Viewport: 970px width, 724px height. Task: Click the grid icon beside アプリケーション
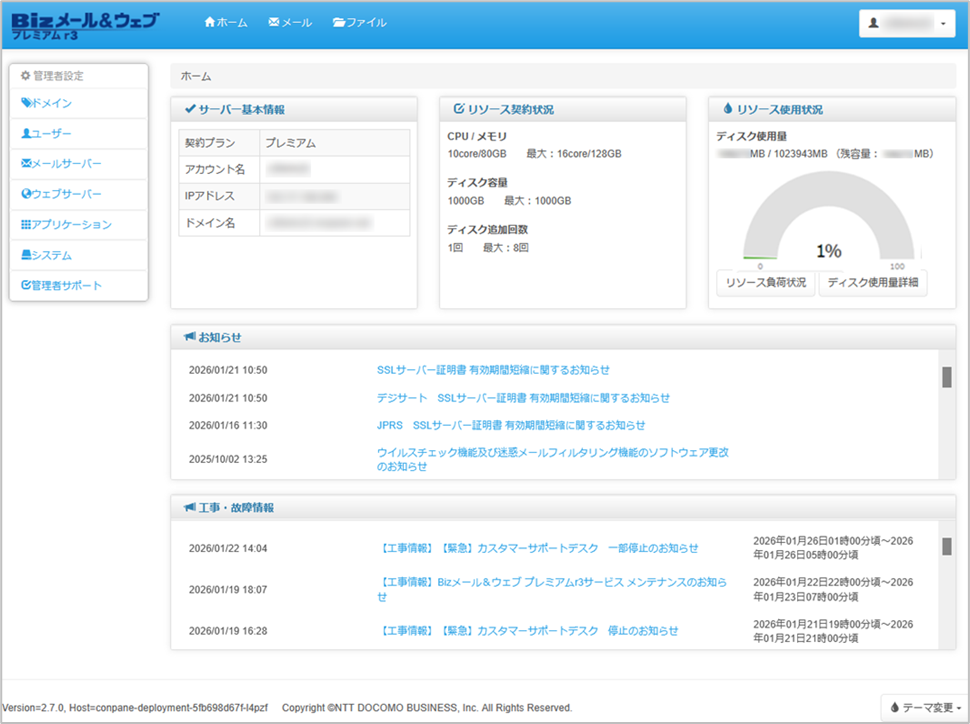(26, 225)
